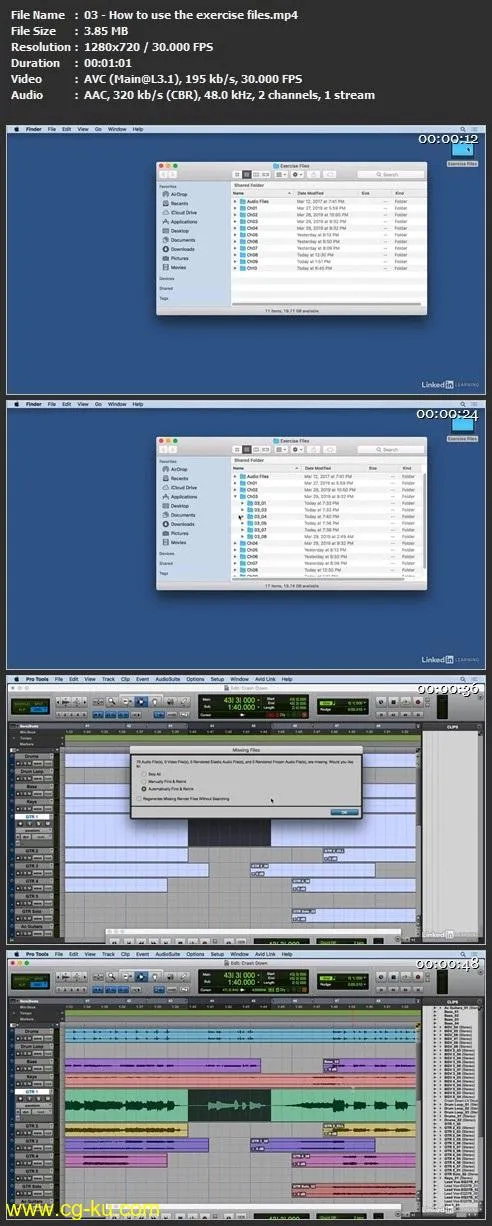The width and height of the screenshot is (492, 1226).
Task: Open AudioSuite menu in 00:00:36 Pro Tools frame
Action: [x=167, y=679]
